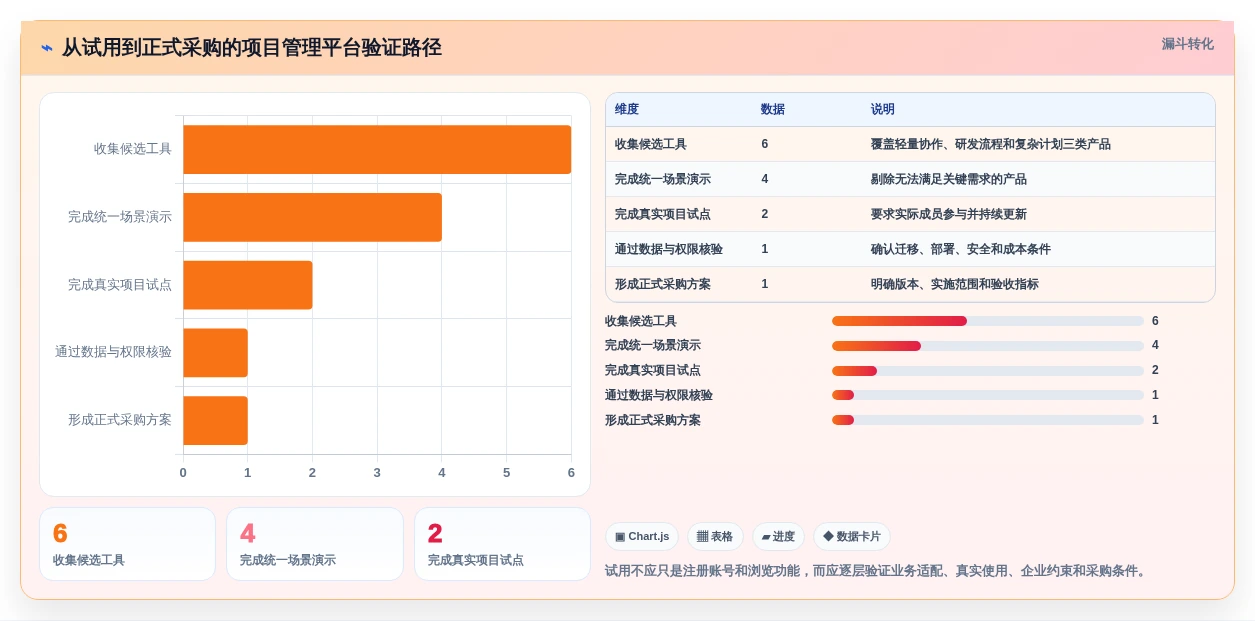Click description 明确版本、实施范围和验收指标
The width and height of the screenshot is (1255, 621).
point(955,284)
